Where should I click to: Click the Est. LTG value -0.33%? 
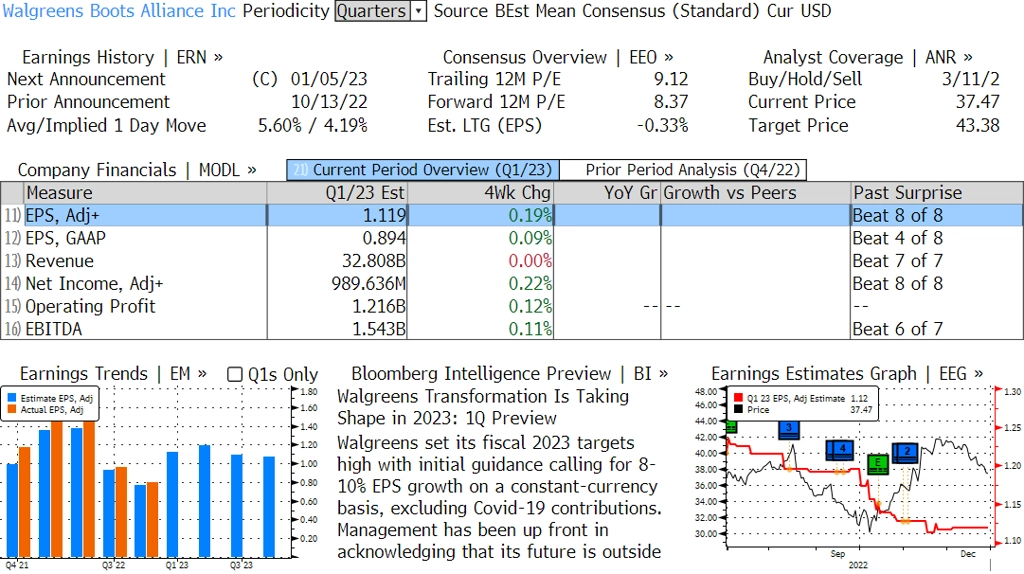pos(662,125)
